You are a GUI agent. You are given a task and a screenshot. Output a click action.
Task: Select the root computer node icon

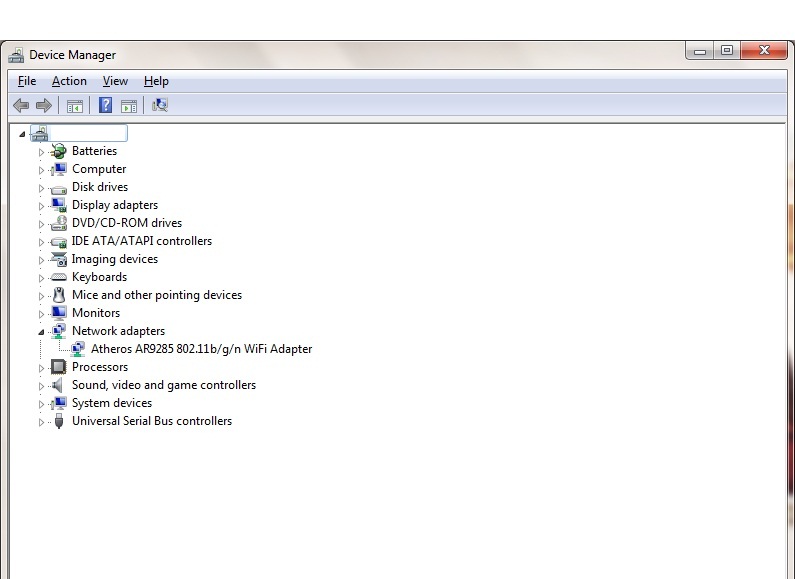(x=40, y=133)
